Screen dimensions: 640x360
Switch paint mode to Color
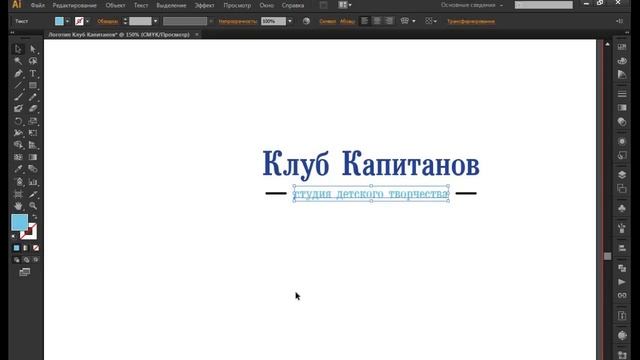pyautogui.click(x=16, y=248)
